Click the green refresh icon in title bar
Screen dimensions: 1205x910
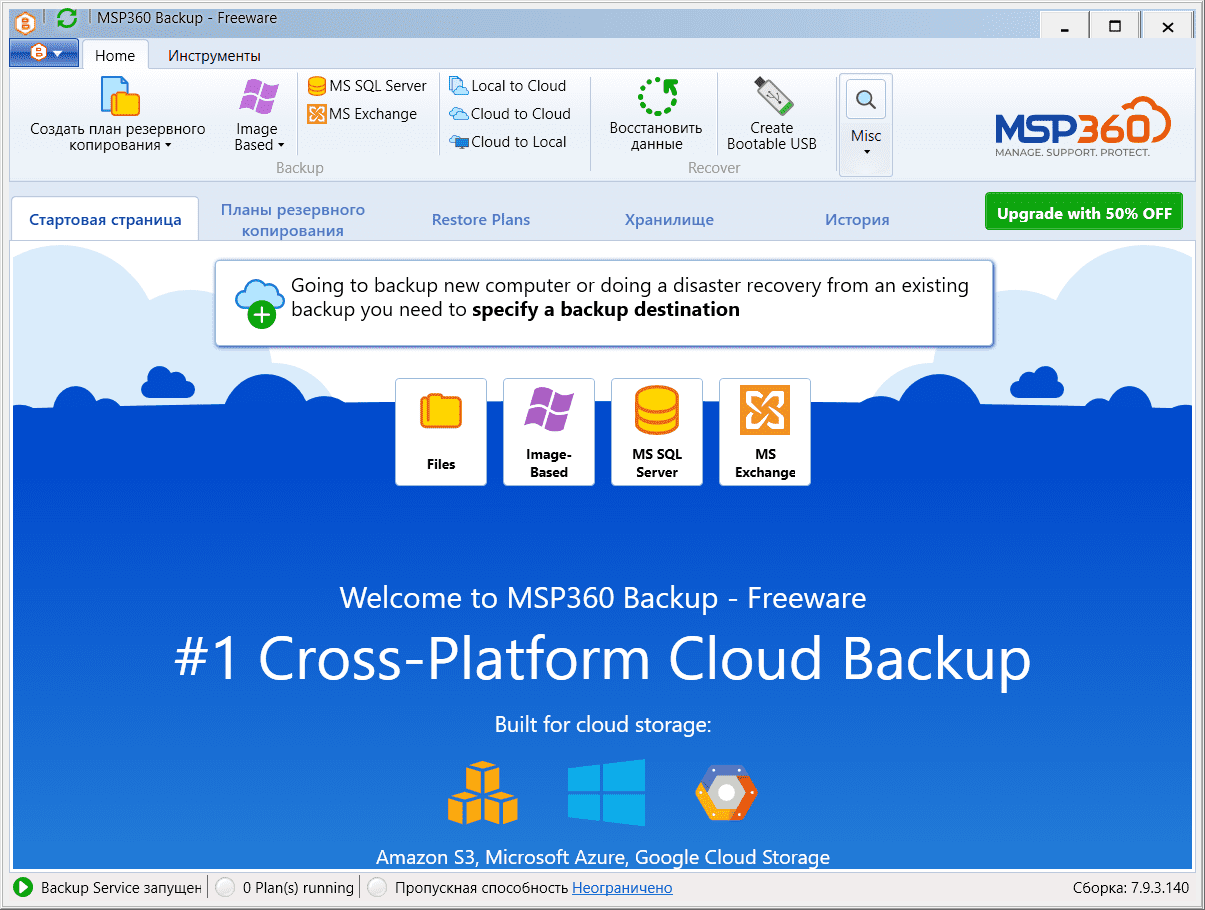(67, 18)
